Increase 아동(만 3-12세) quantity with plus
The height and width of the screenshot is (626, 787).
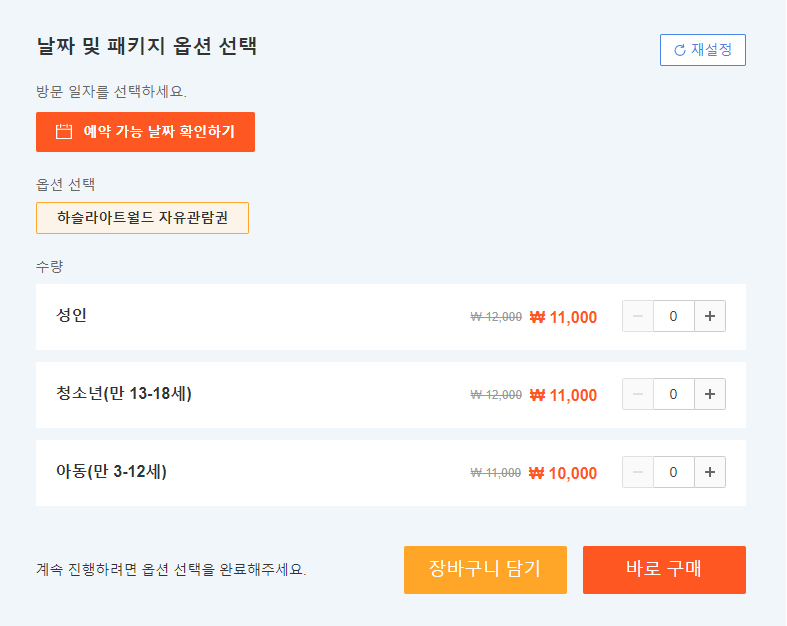[x=710, y=472]
